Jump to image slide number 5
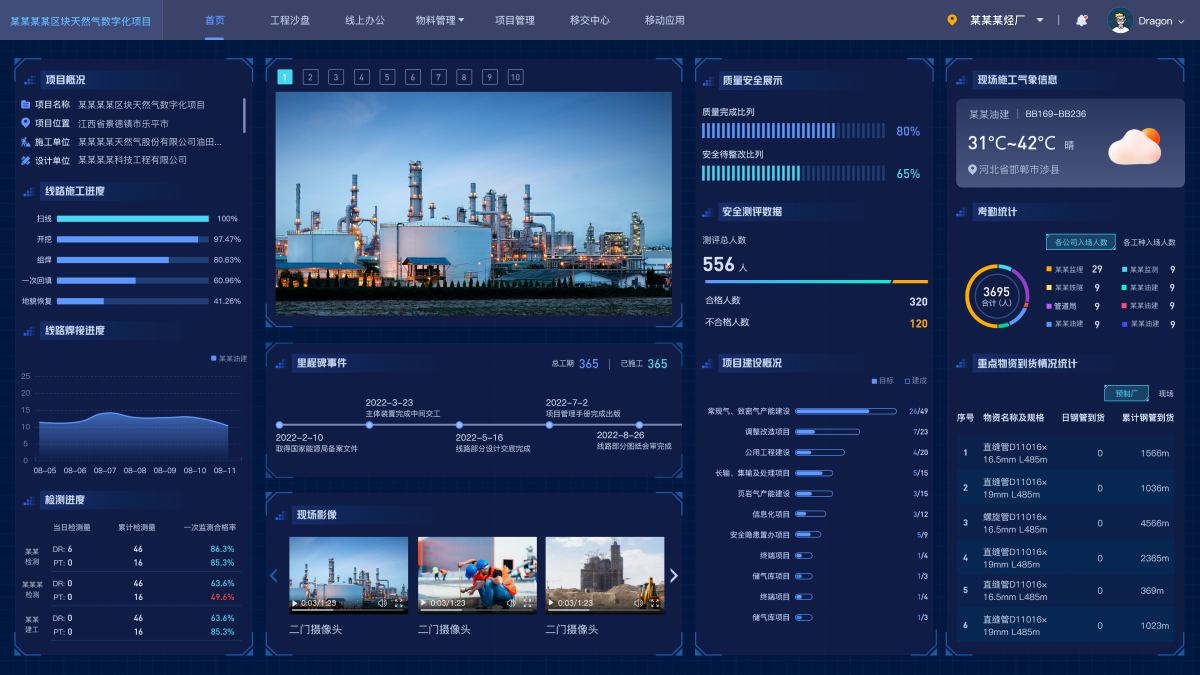This screenshot has height=675, width=1200. (387, 77)
